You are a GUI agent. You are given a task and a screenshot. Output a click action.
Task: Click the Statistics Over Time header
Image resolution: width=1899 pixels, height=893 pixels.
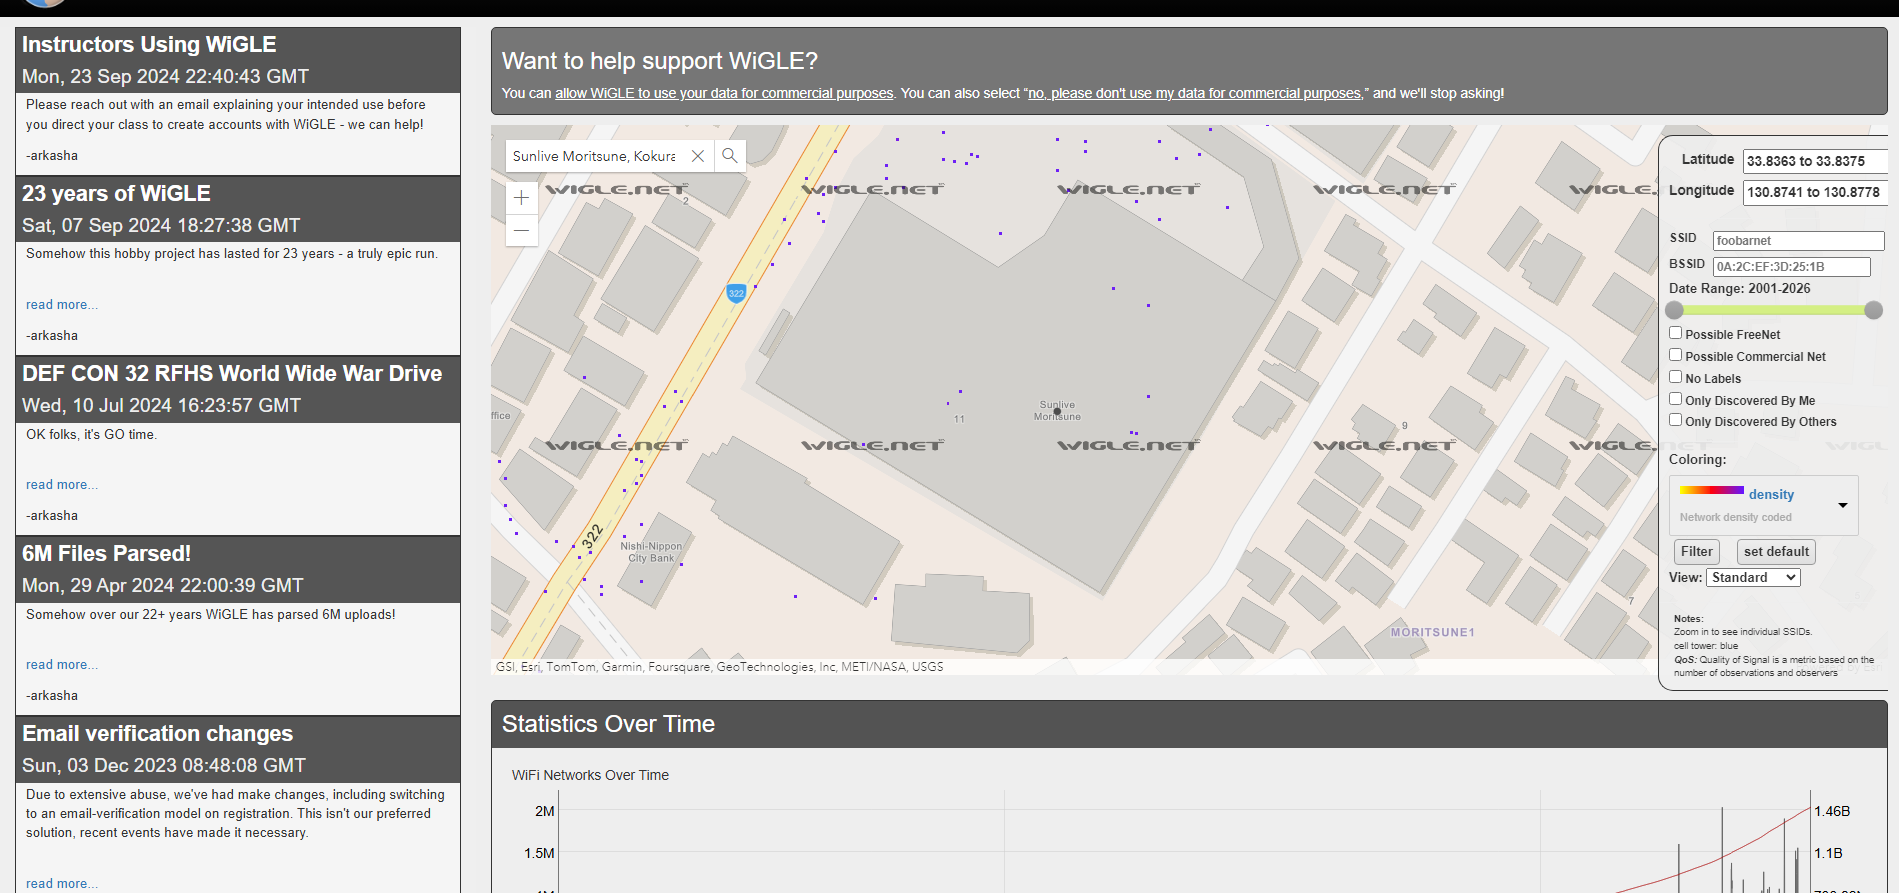(x=608, y=724)
